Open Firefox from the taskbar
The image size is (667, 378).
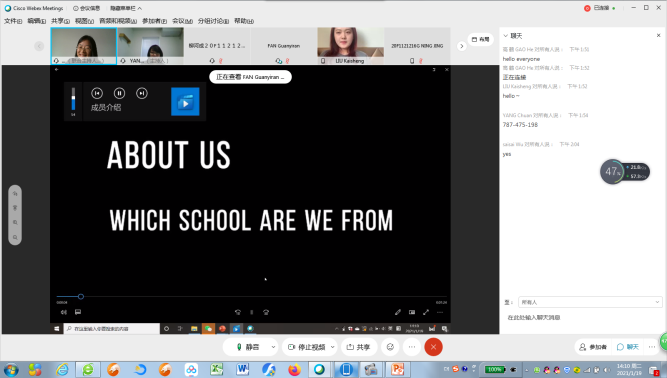click(x=294, y=369)
